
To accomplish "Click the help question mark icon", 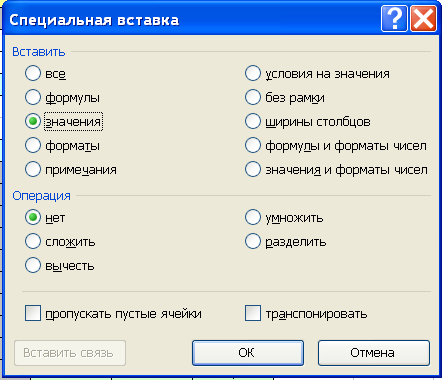I will pos(394,19).
